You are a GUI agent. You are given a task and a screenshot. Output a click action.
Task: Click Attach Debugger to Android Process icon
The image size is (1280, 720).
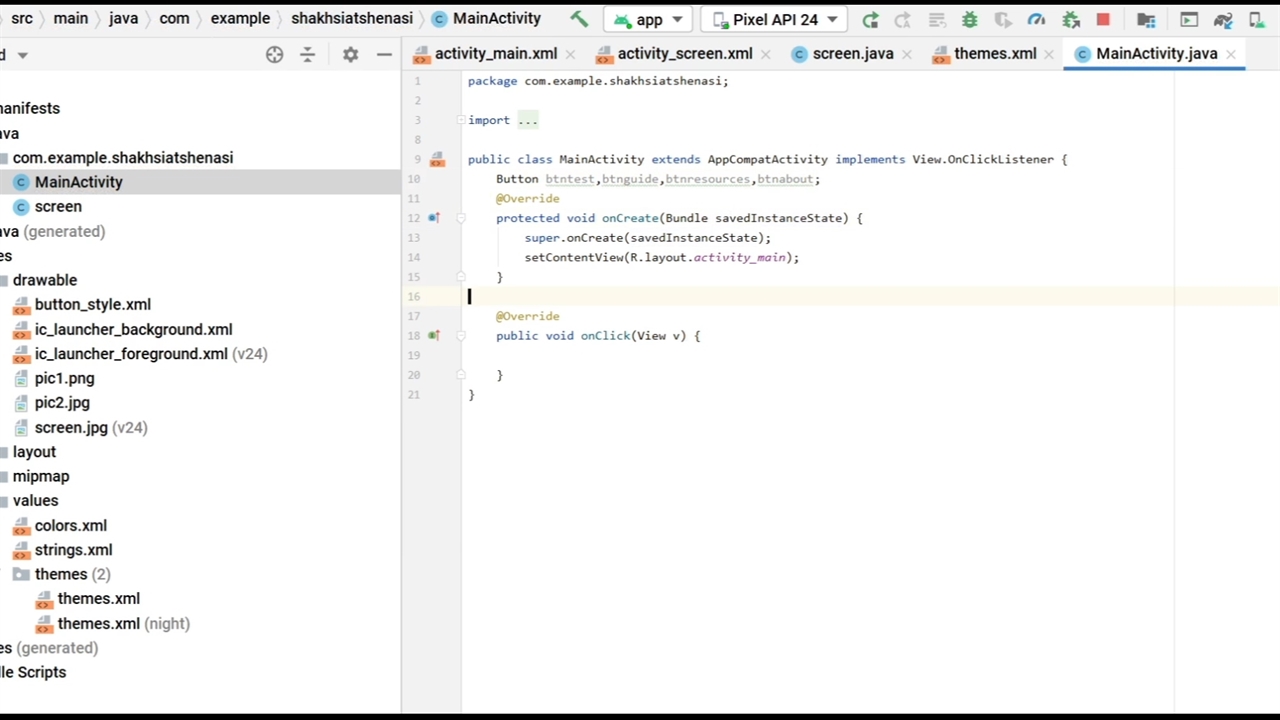click(1071, 20)
